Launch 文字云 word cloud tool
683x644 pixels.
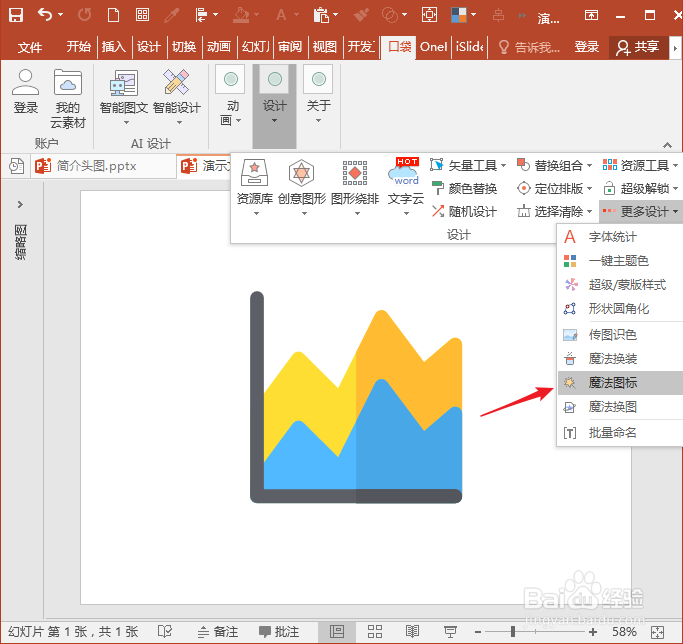(x=406, y=187)
